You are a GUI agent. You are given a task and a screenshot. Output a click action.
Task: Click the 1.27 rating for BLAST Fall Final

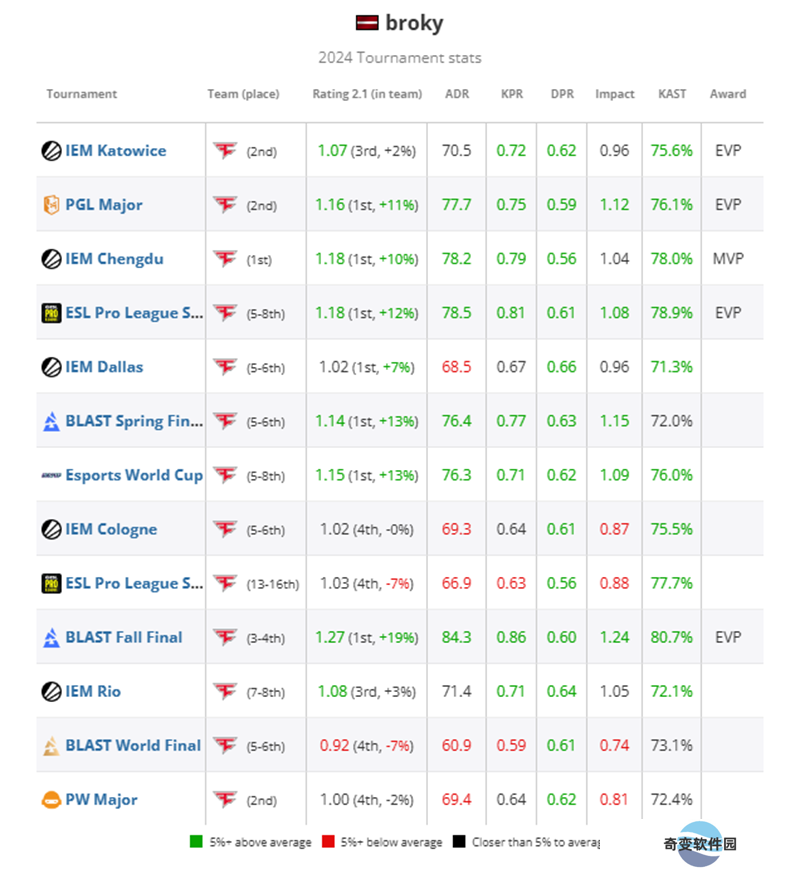click(330, 637)
